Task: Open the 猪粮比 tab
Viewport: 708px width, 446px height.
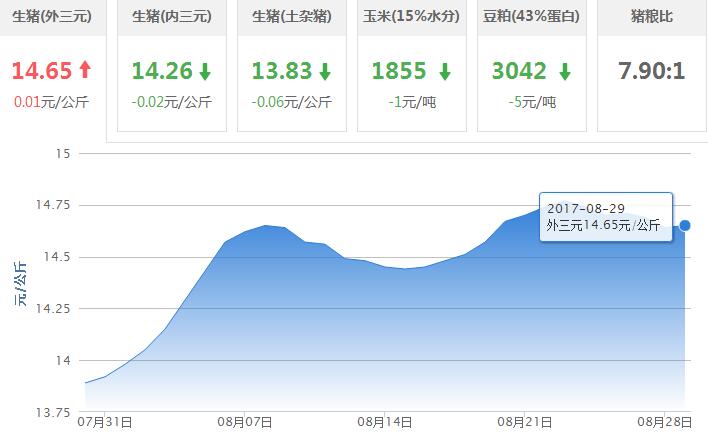Action: [651, 17]
